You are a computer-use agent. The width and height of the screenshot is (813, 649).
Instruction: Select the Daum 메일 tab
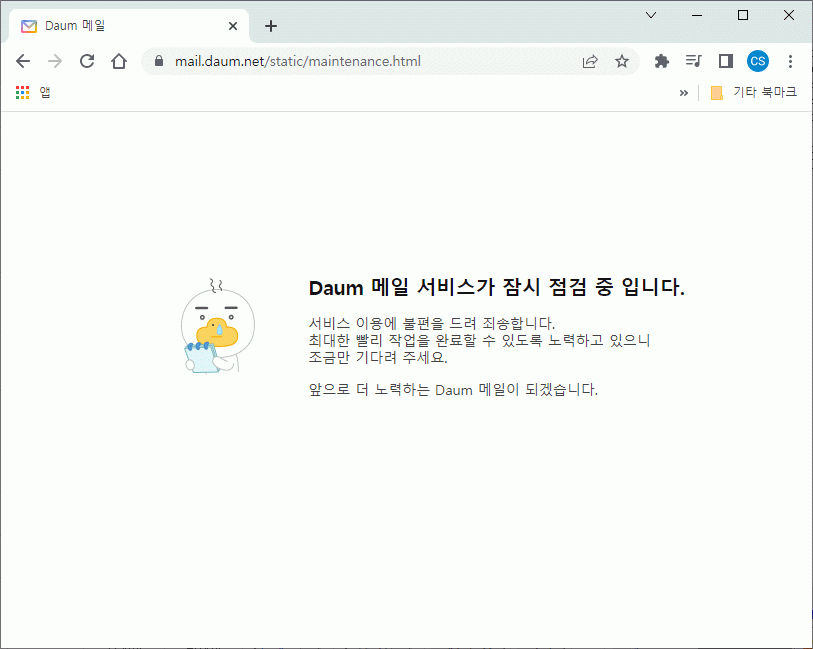click(x=129, y=26)
